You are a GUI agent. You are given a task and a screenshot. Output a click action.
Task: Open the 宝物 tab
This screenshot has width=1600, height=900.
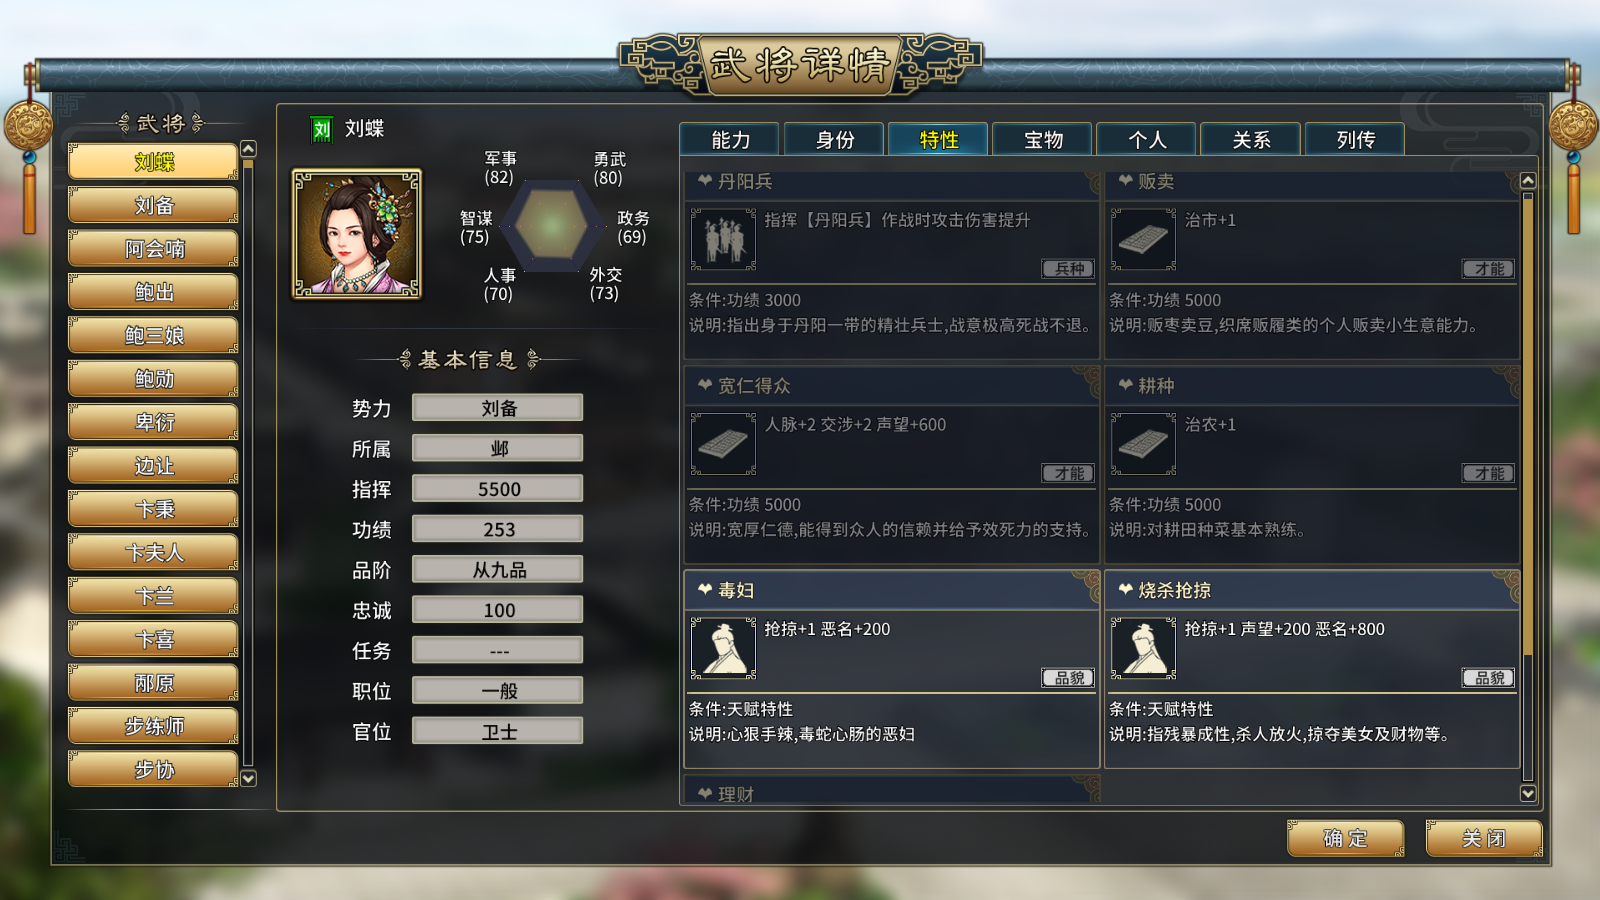coord(1043,139)
